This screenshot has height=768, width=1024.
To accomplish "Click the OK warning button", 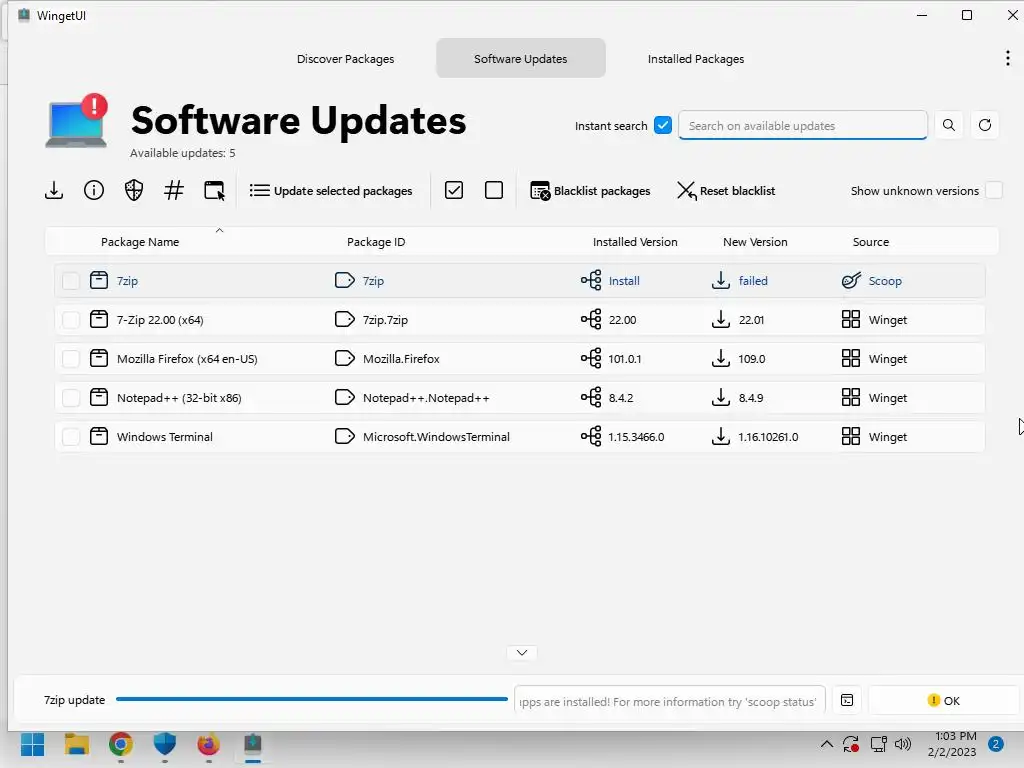I will pyautogui.click(x=943, y=700).
